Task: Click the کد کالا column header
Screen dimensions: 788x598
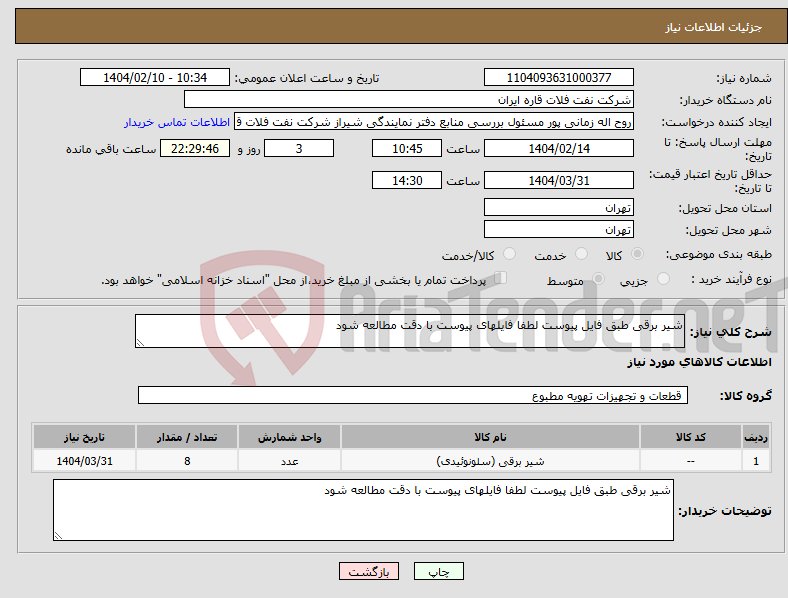Action: [691, 437]
